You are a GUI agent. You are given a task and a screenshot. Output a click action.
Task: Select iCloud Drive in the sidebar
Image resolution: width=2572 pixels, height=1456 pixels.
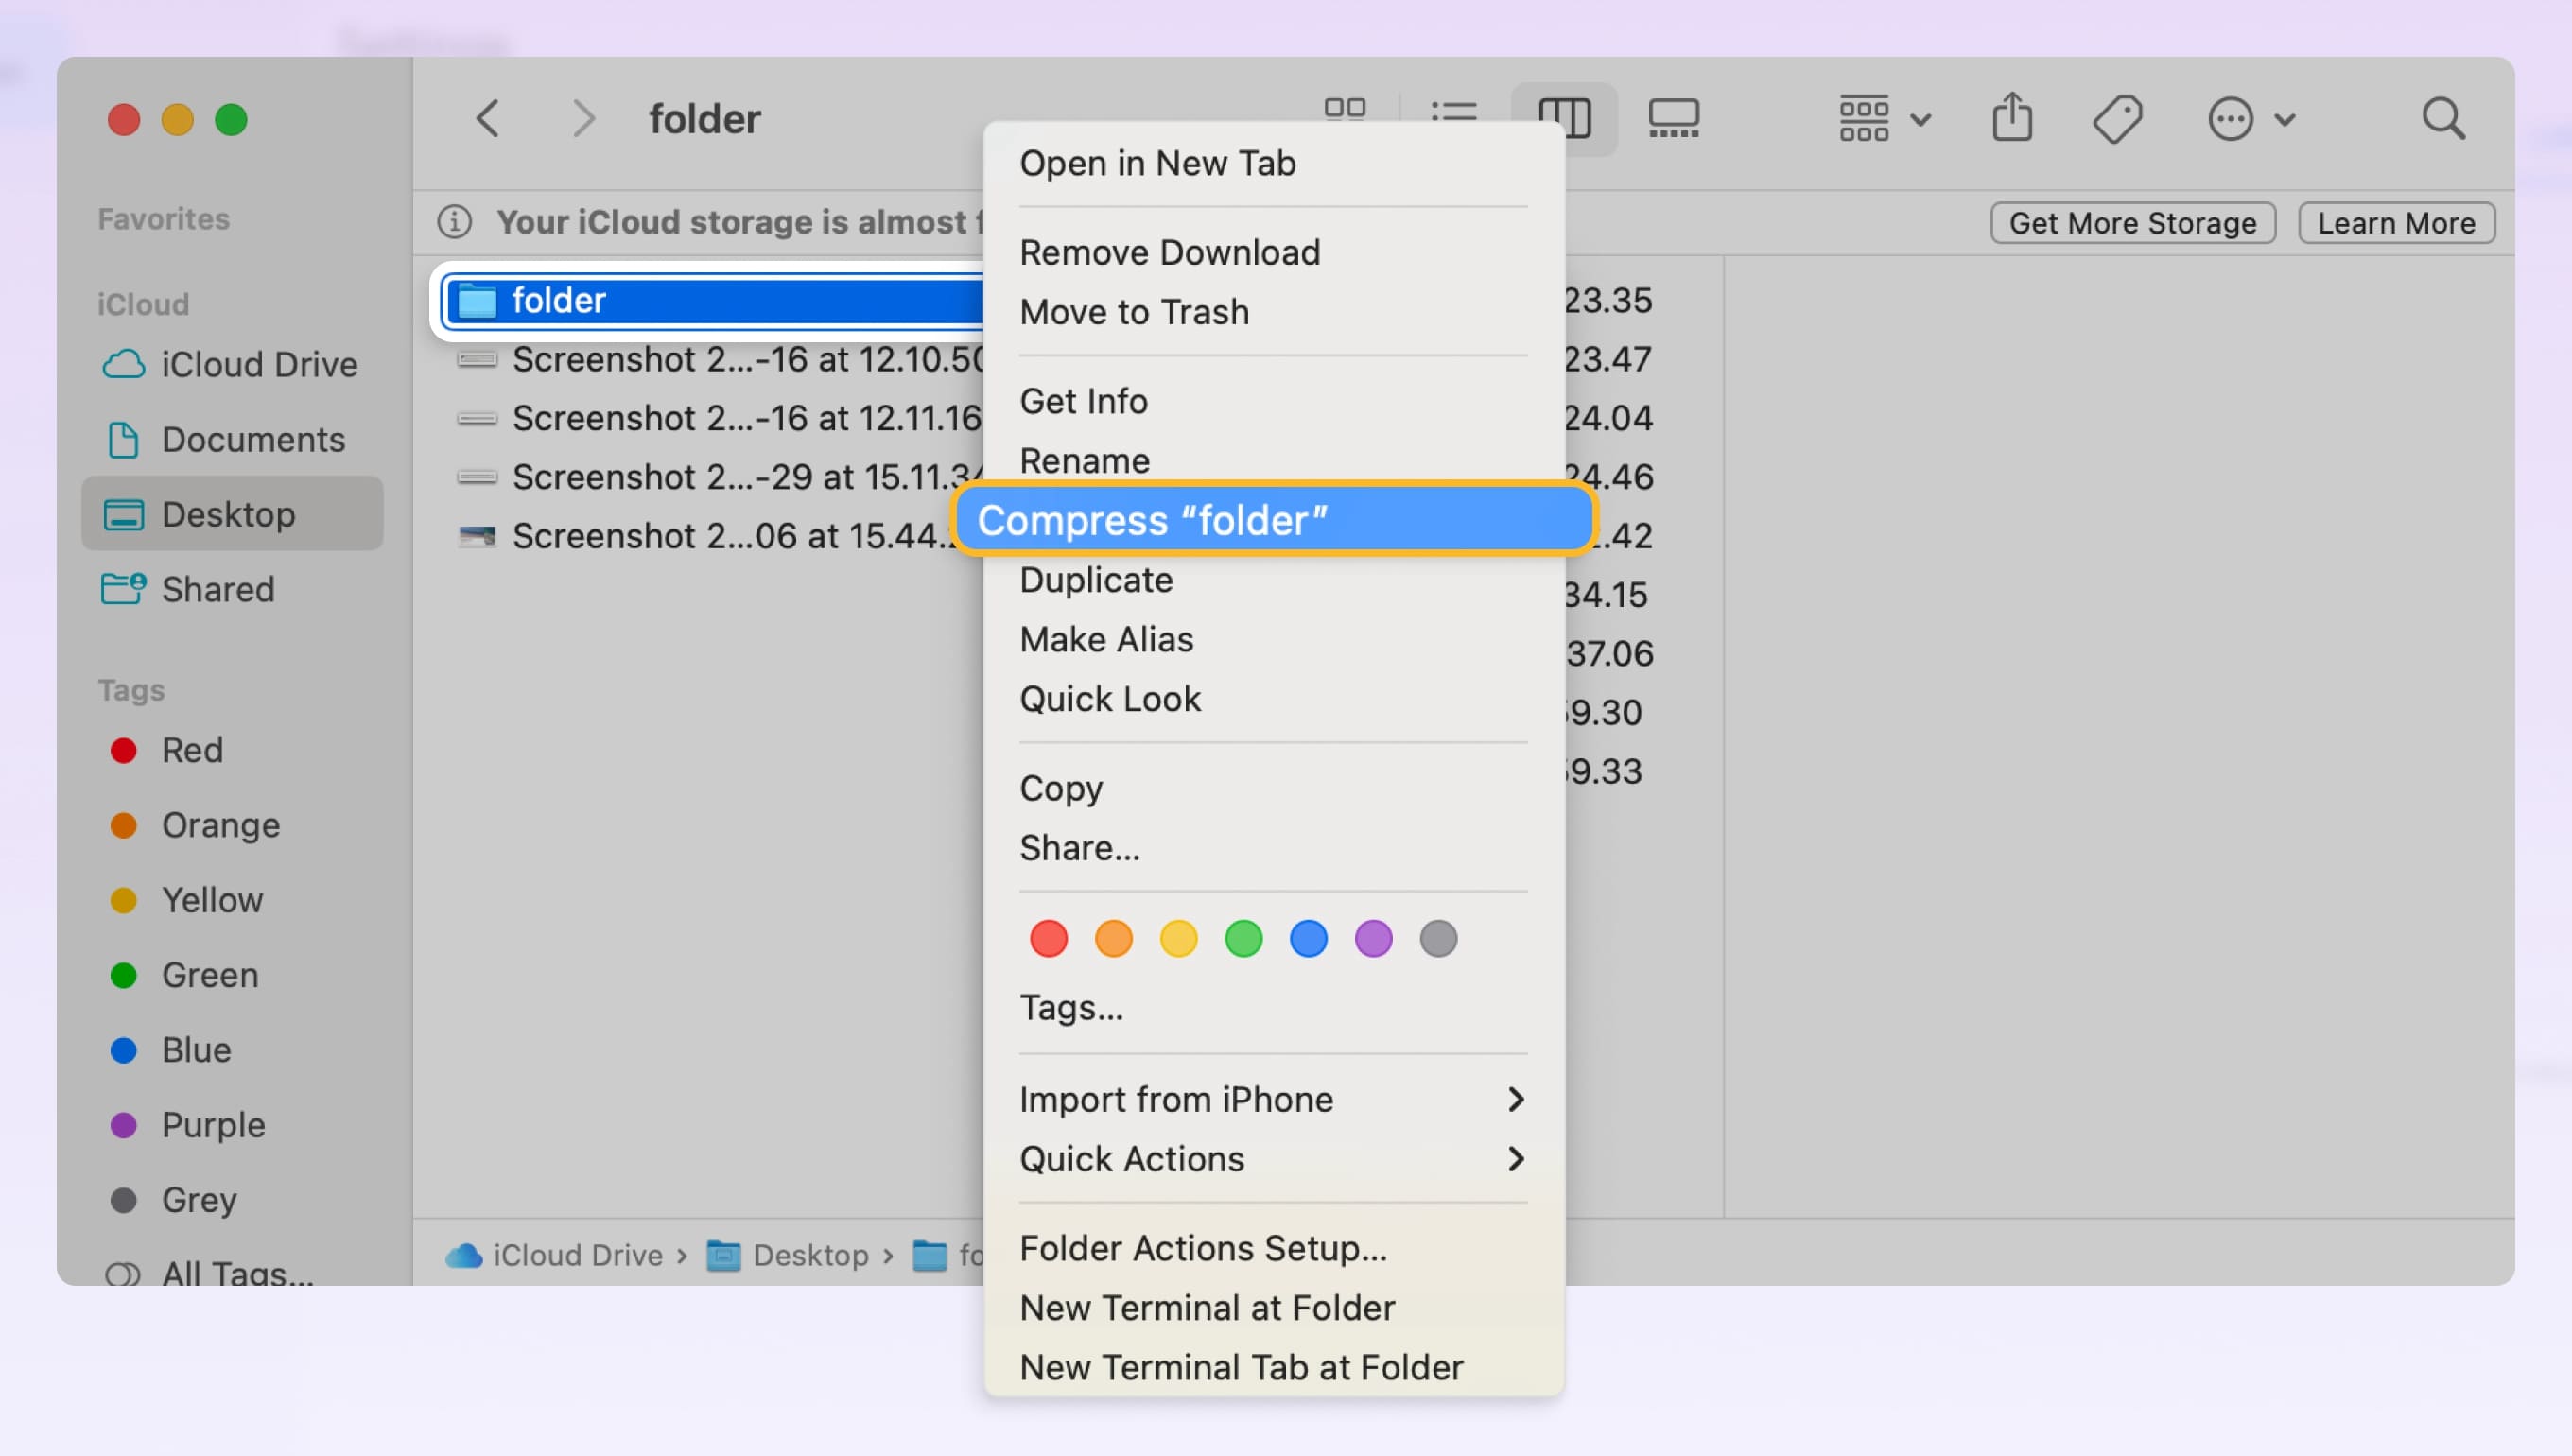pyautogui.click(x=258, y=364)
